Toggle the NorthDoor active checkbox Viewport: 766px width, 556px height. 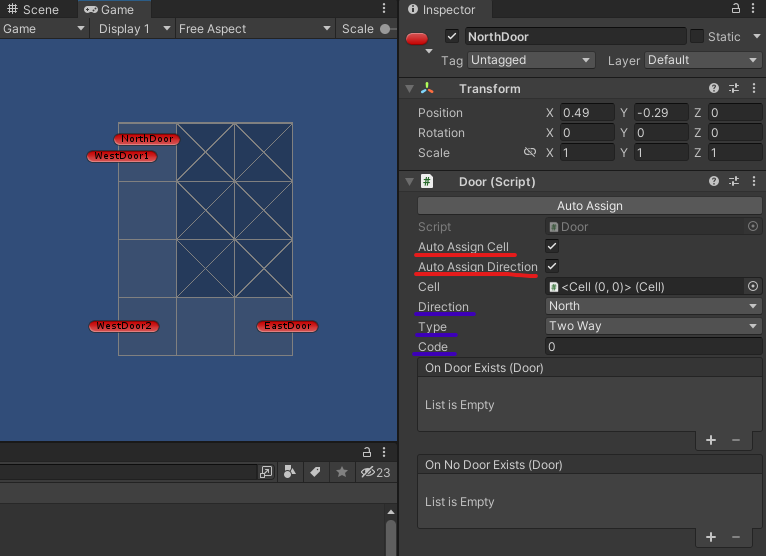(452, 36)
